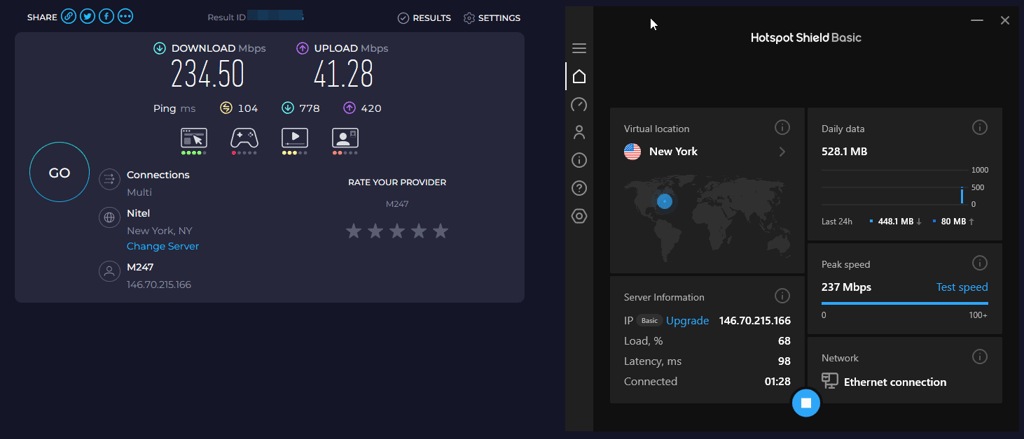The image size is (1024, 439).
Task: Click the IP address 146.70.215.166 in Speedtest
Action: click(x=159, y=285)
